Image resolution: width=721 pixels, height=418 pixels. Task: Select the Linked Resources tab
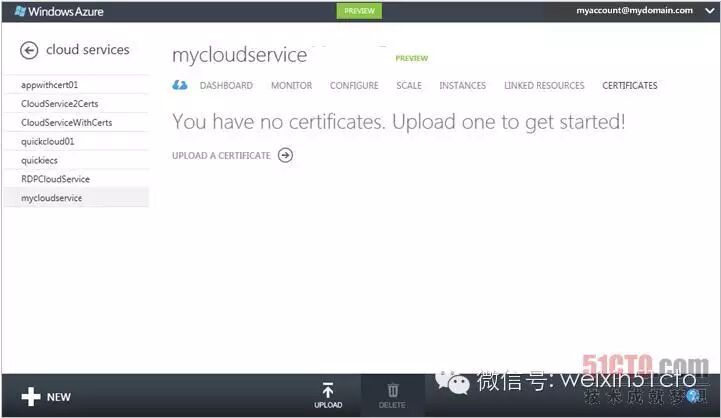[544, 86]
